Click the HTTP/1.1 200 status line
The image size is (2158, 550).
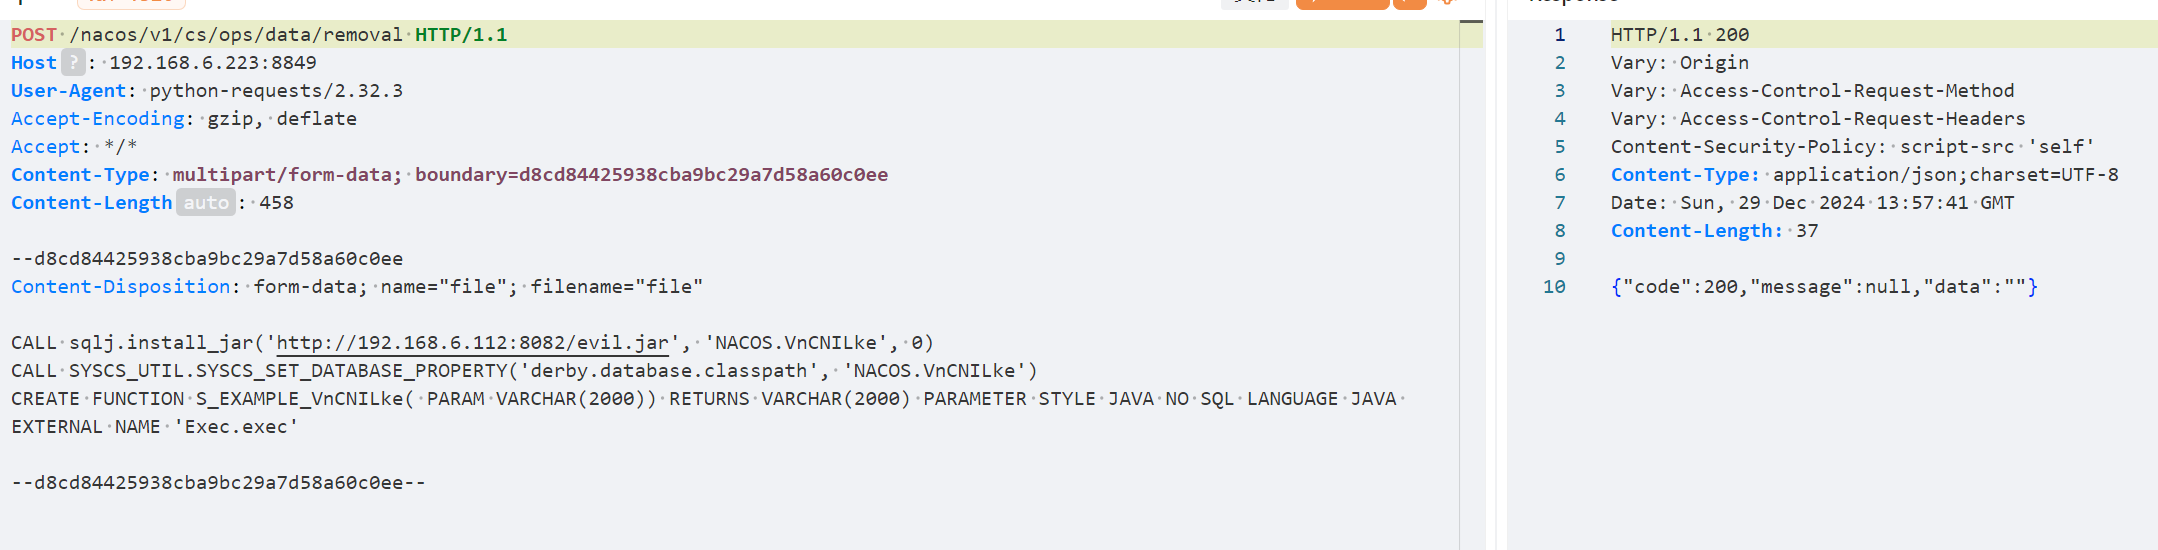click(x=1680, y=34)
